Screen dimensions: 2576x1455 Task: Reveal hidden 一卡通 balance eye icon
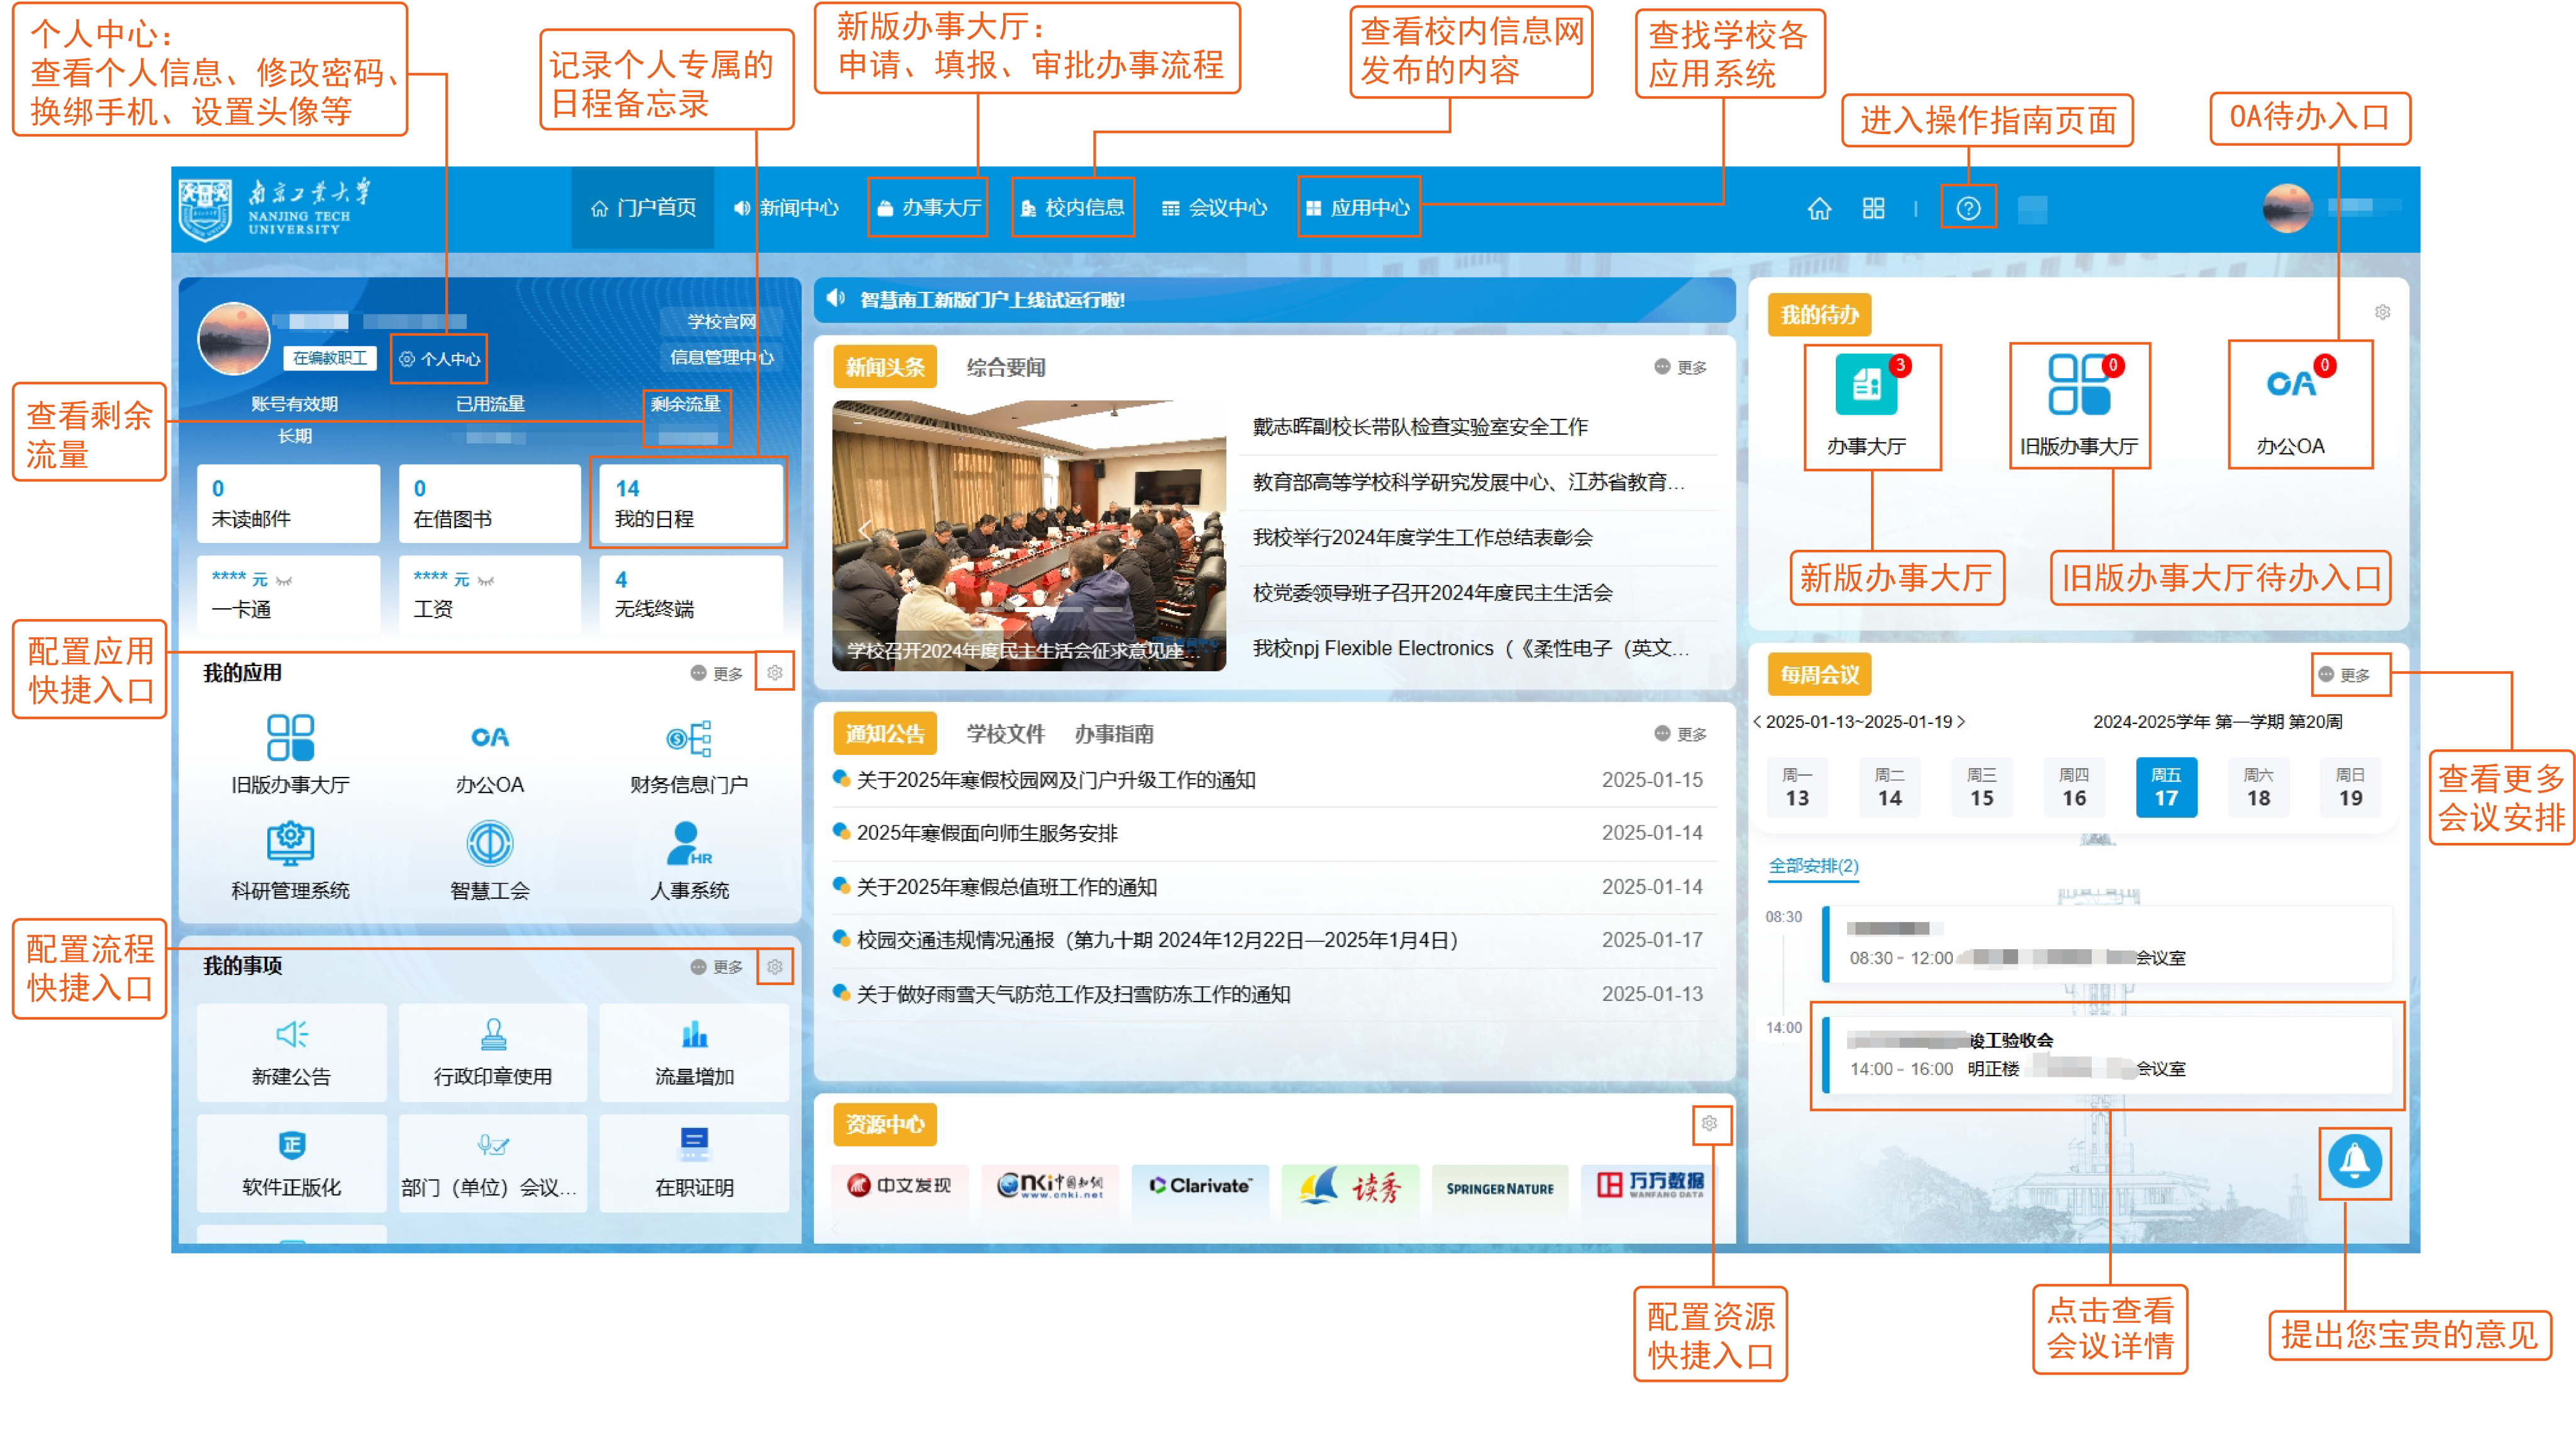pyautogui.click(x=284, y=580)
